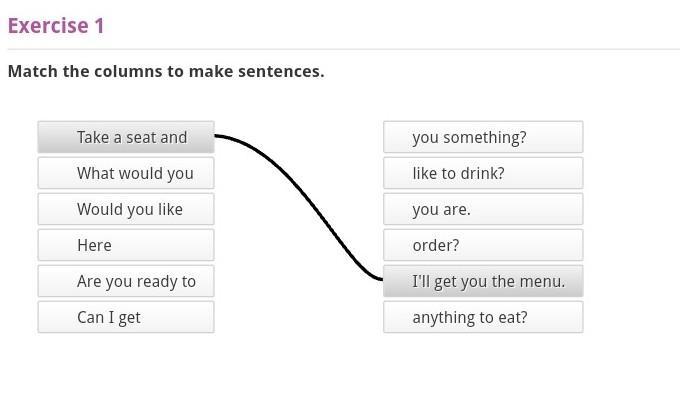Select the 'you something?' ending box
This screenshot has height=416, width=680.
click(x=483, y=137)
